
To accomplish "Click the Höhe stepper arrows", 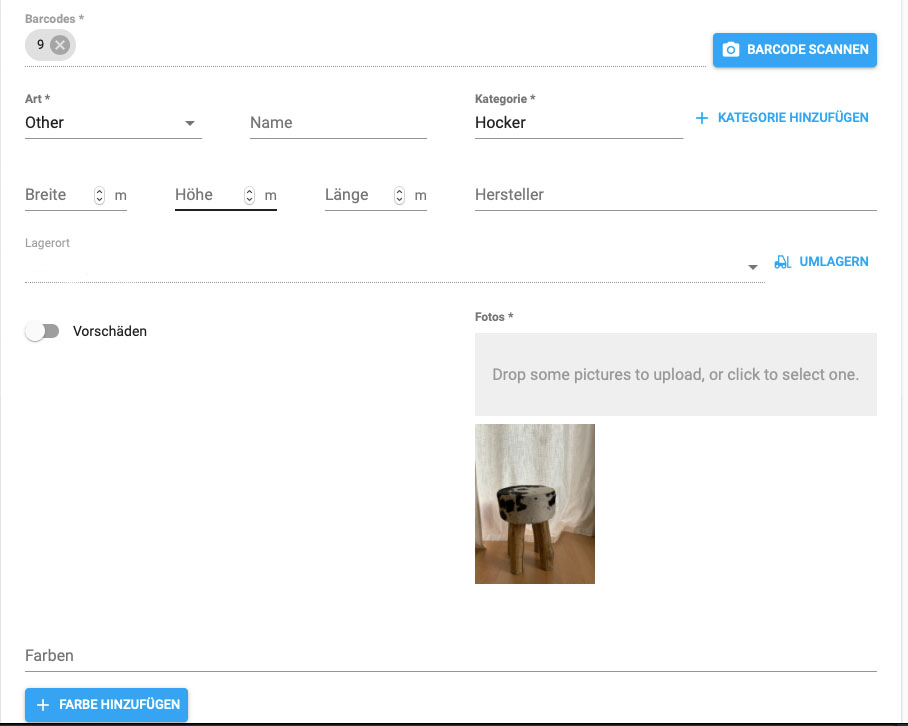I will pos(249,195).
